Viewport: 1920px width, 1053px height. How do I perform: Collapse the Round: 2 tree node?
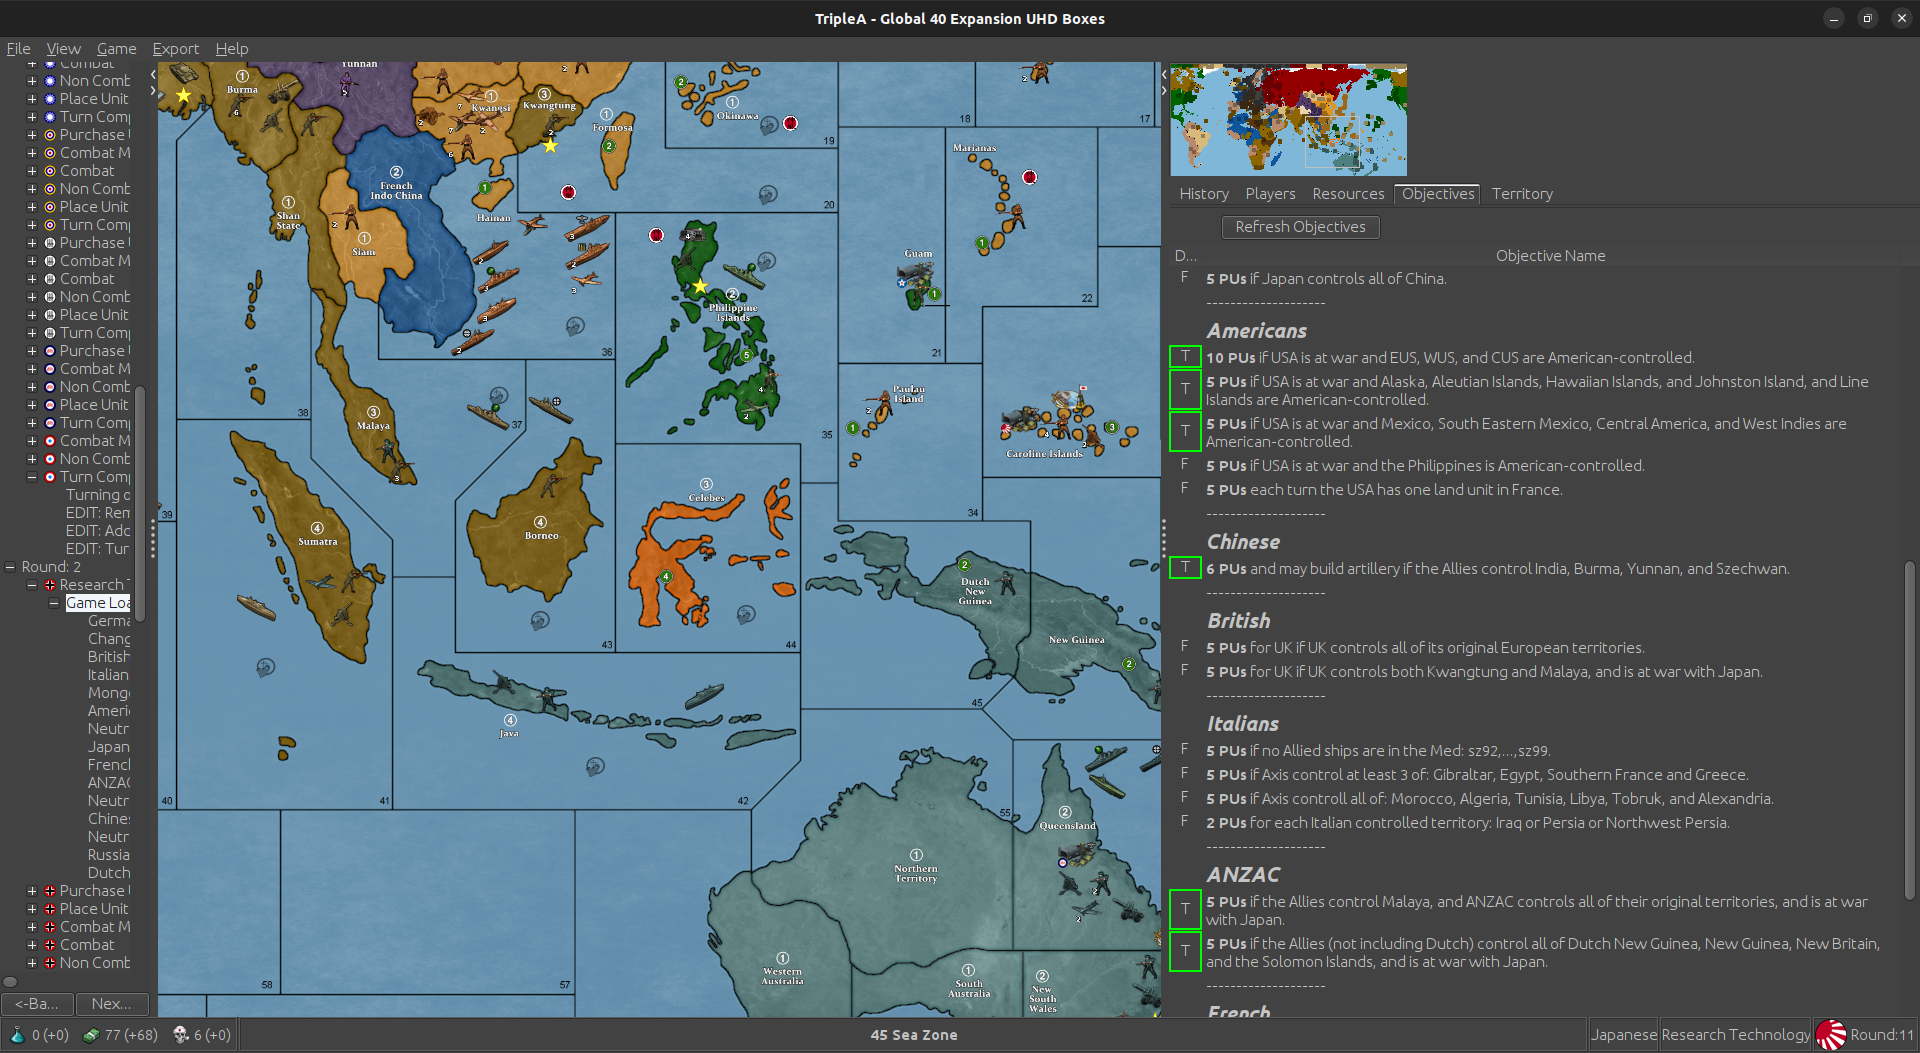click(x=10, y=567)
